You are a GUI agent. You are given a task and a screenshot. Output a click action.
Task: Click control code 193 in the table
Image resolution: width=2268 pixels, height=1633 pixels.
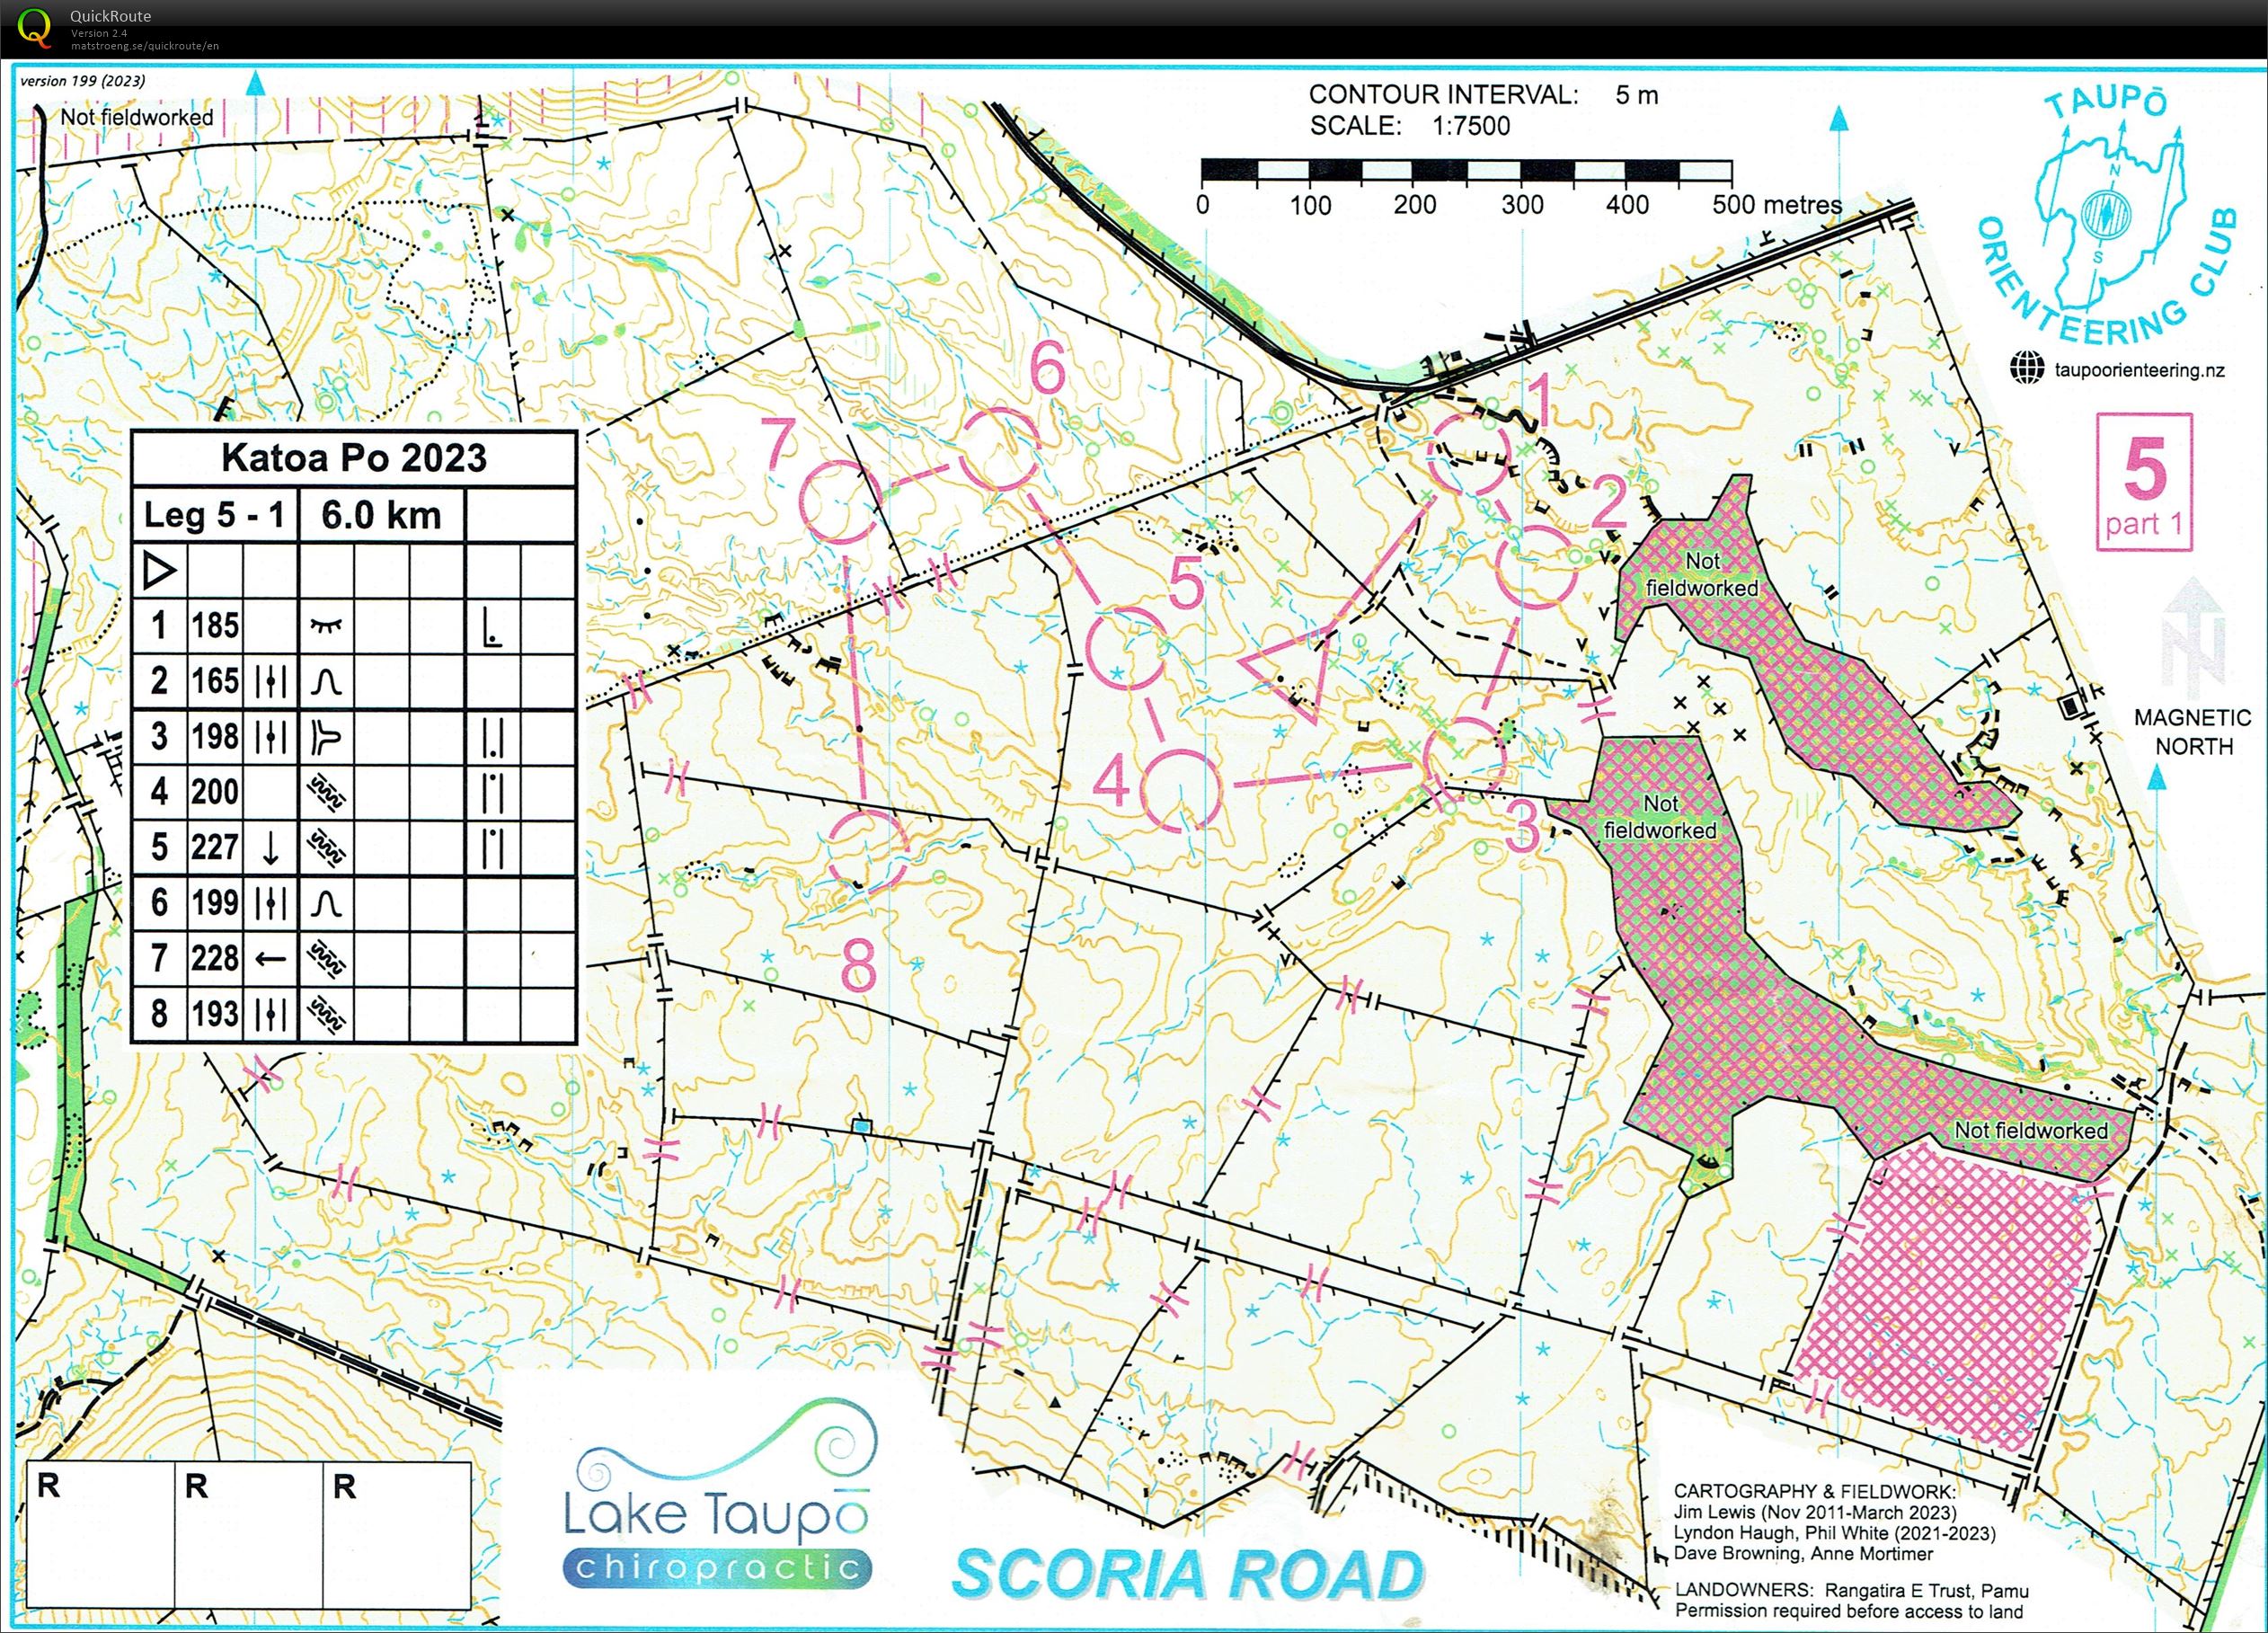point(215,1014)
